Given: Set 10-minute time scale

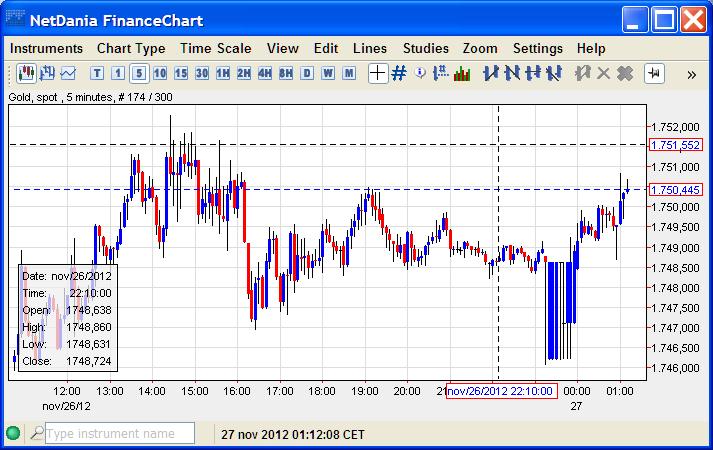Looking at the screenshot, I should pyautogui.click(x=160, y=73).
